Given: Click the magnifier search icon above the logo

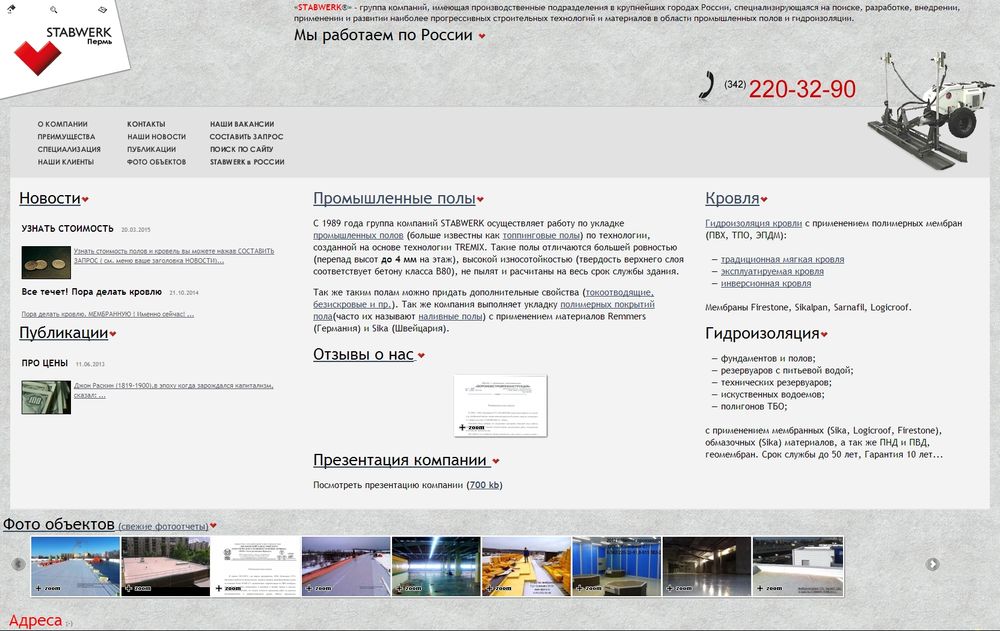Looking at the screenshot, I should (x=54, y=10).
